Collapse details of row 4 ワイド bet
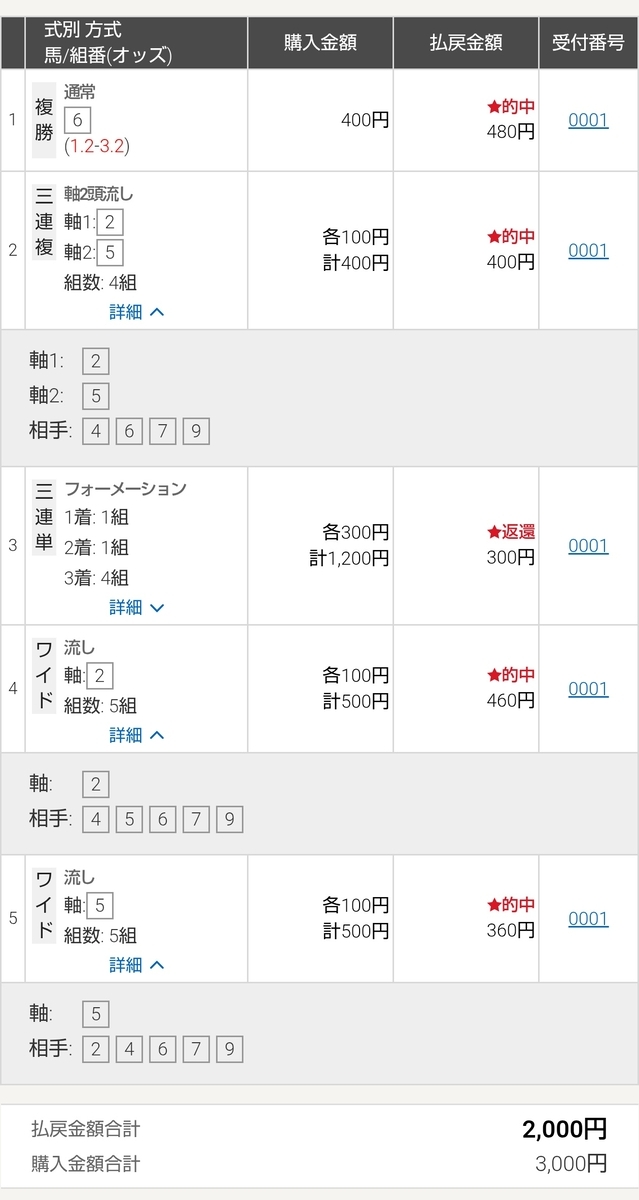 click(137, 735)
